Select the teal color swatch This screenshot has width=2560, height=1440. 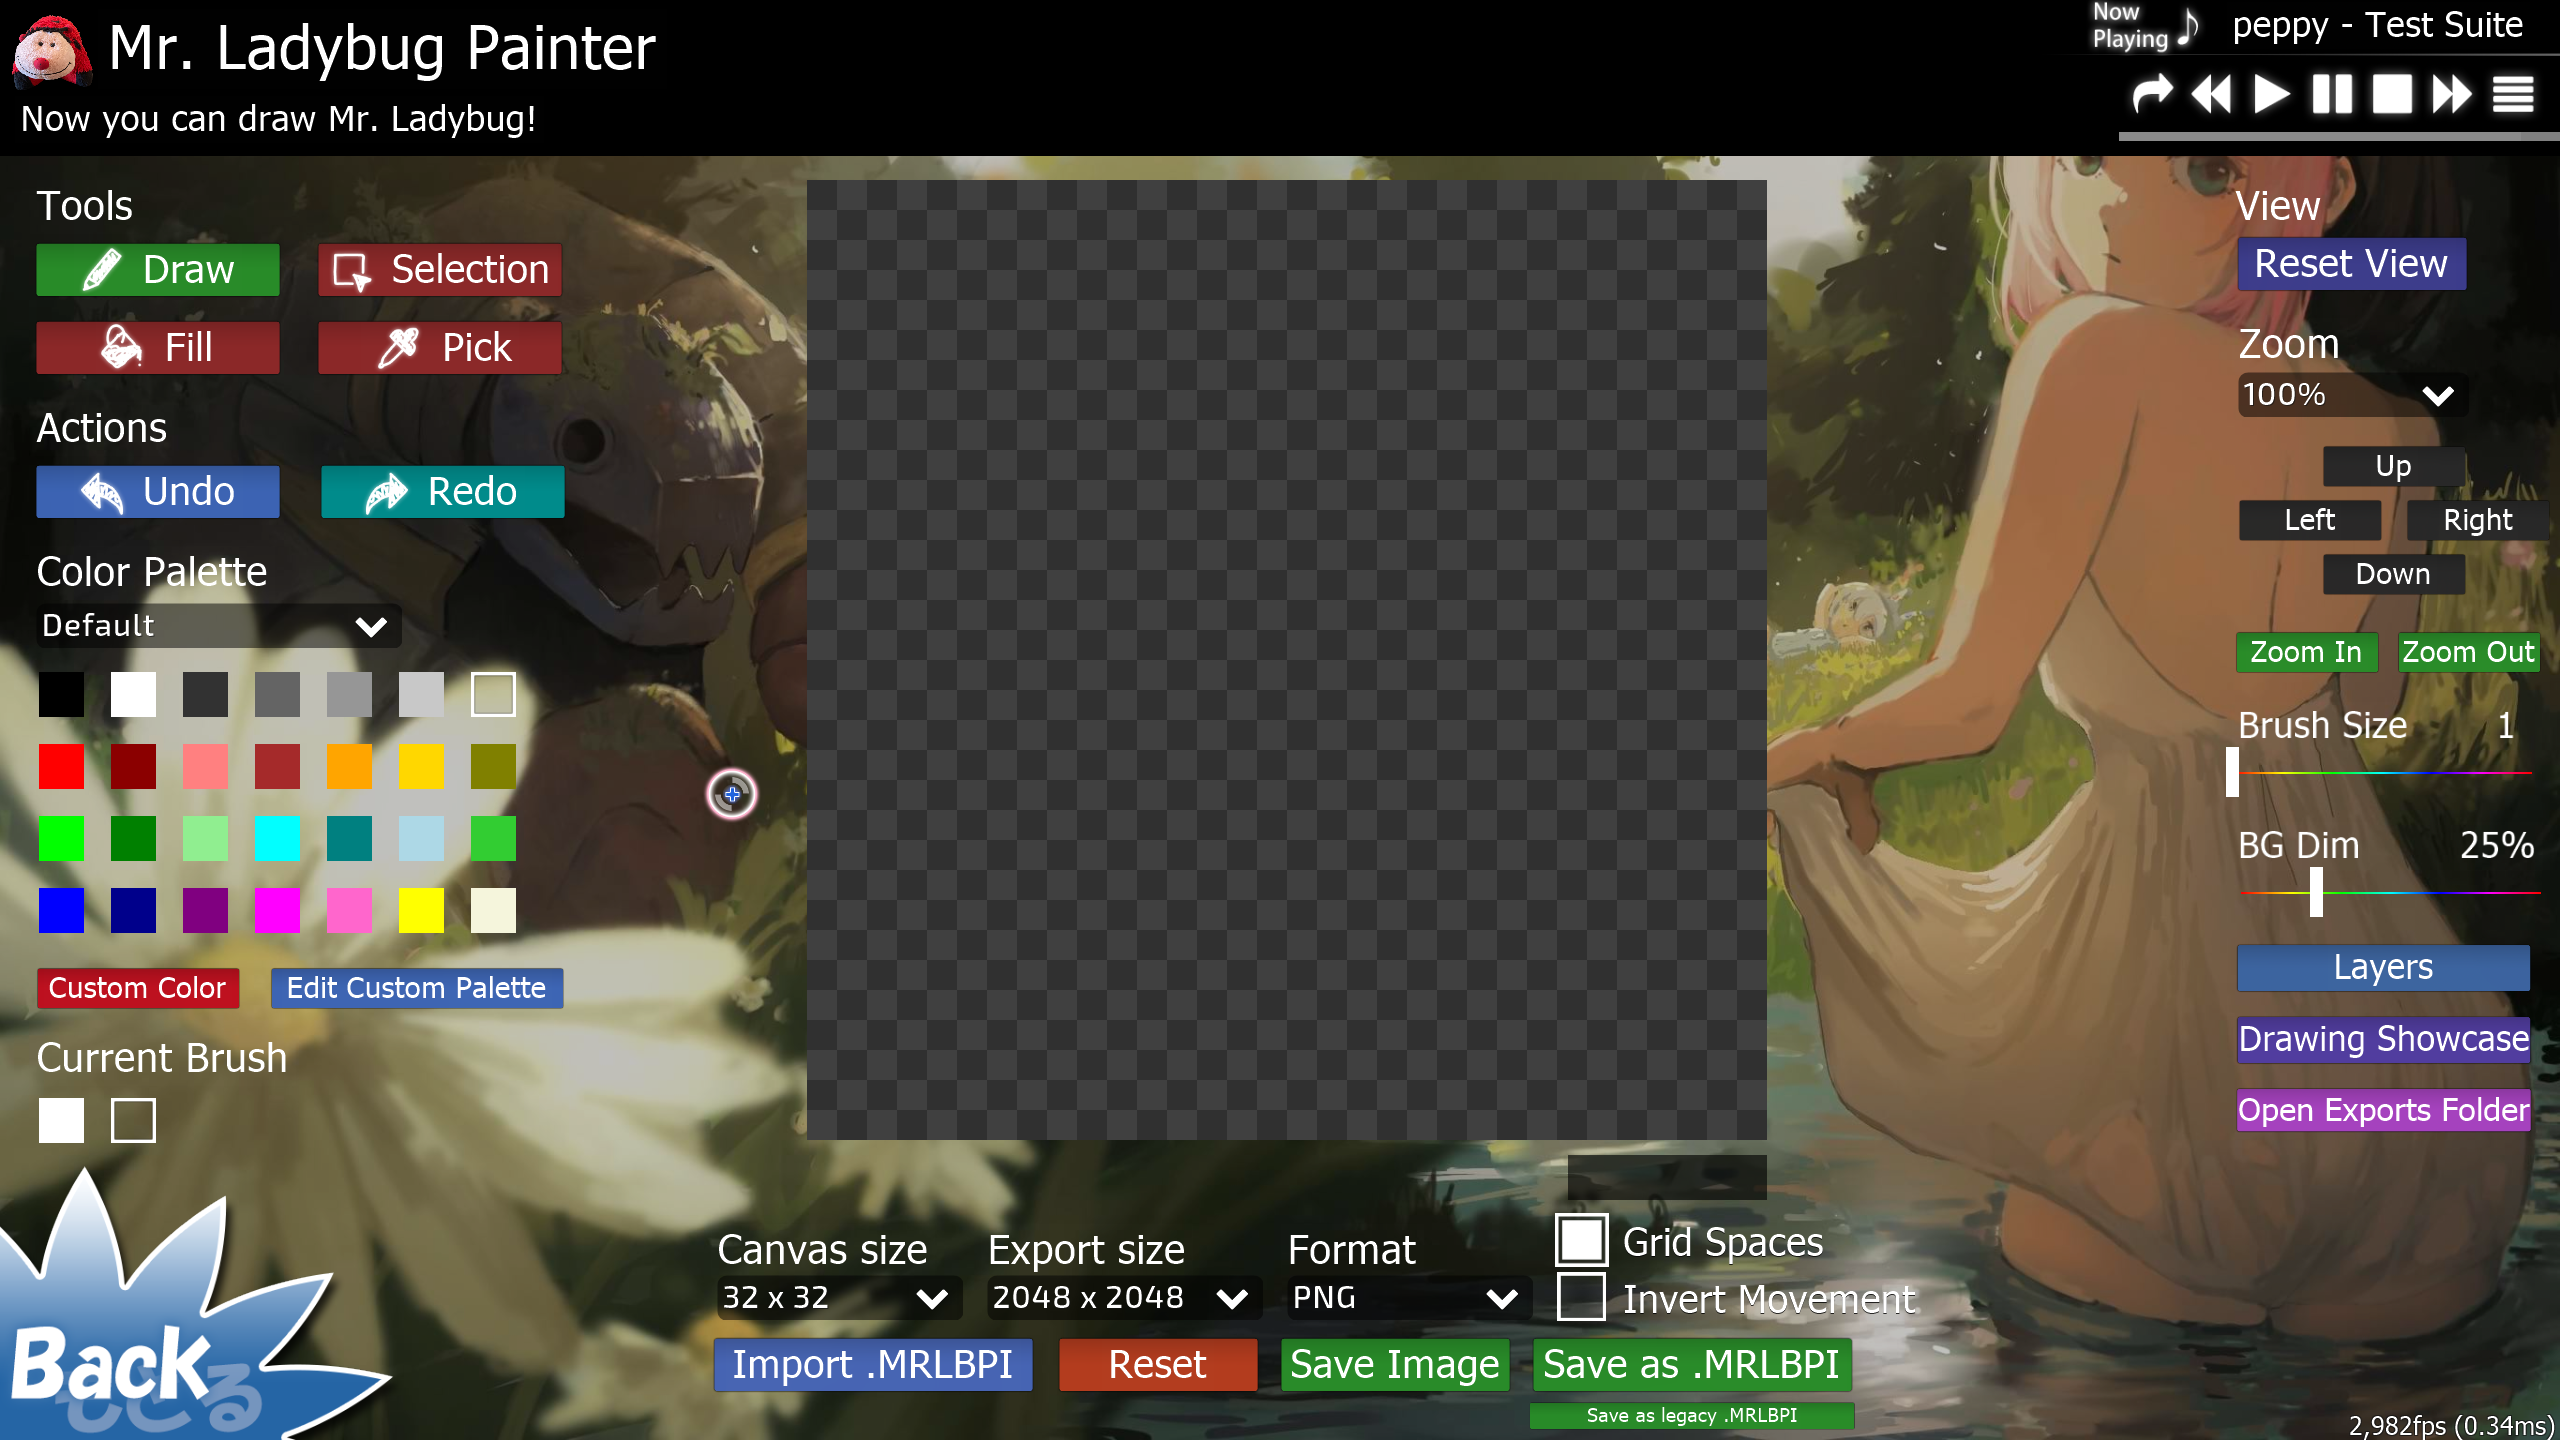pyautogui.click(x=349, y=839)
